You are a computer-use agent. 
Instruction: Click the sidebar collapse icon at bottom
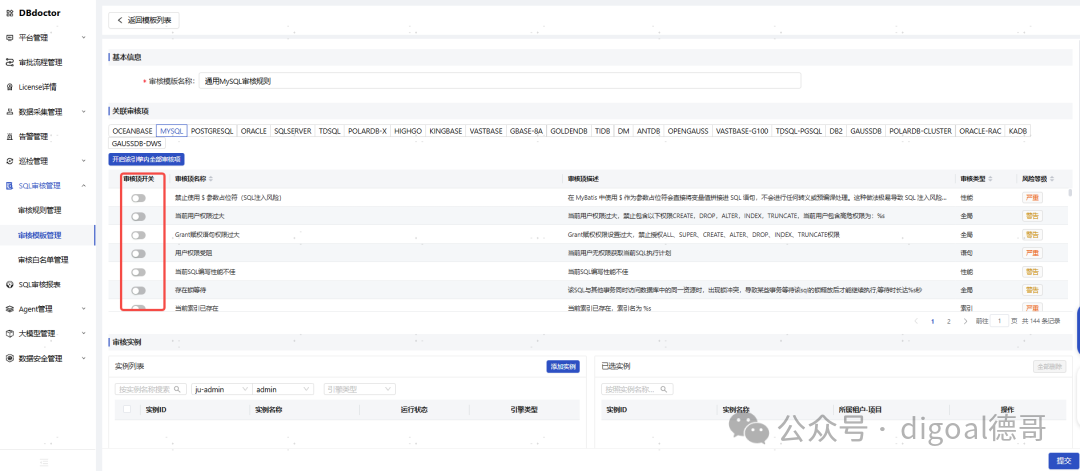[x=44, y=461]
